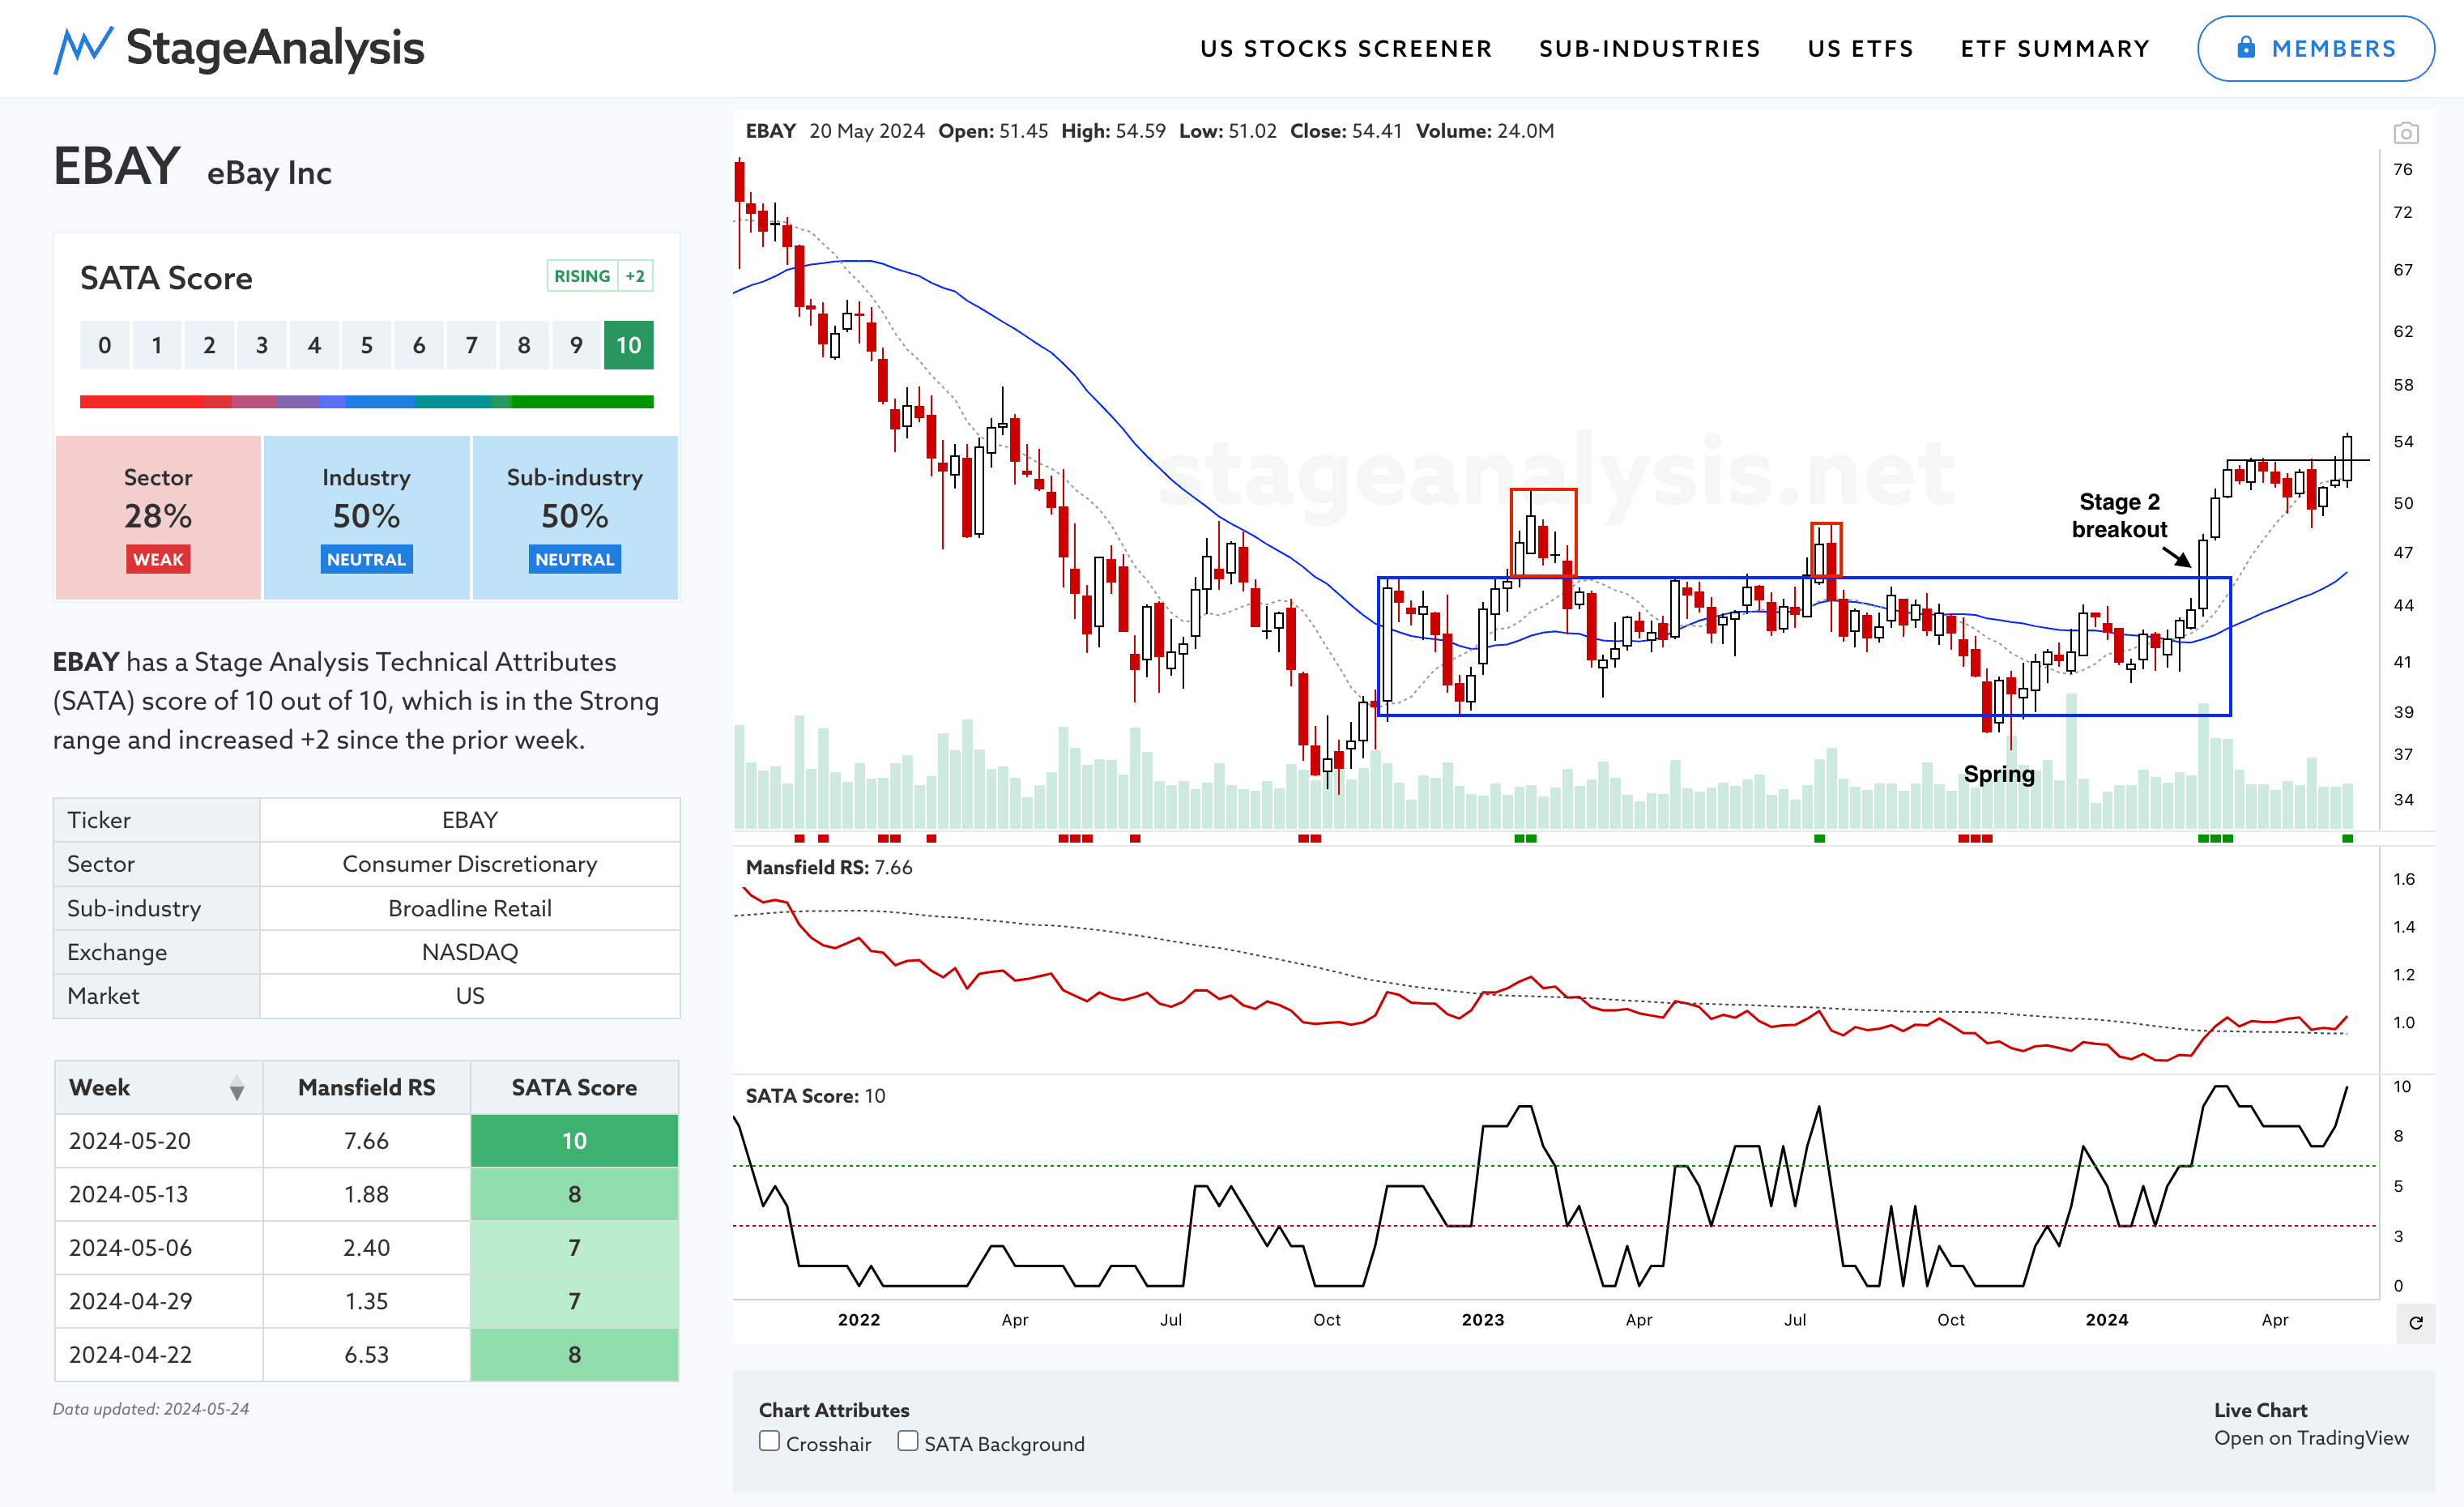
Task: Click the SATA score color gradient bar
Action: click(x=367, y=402)
